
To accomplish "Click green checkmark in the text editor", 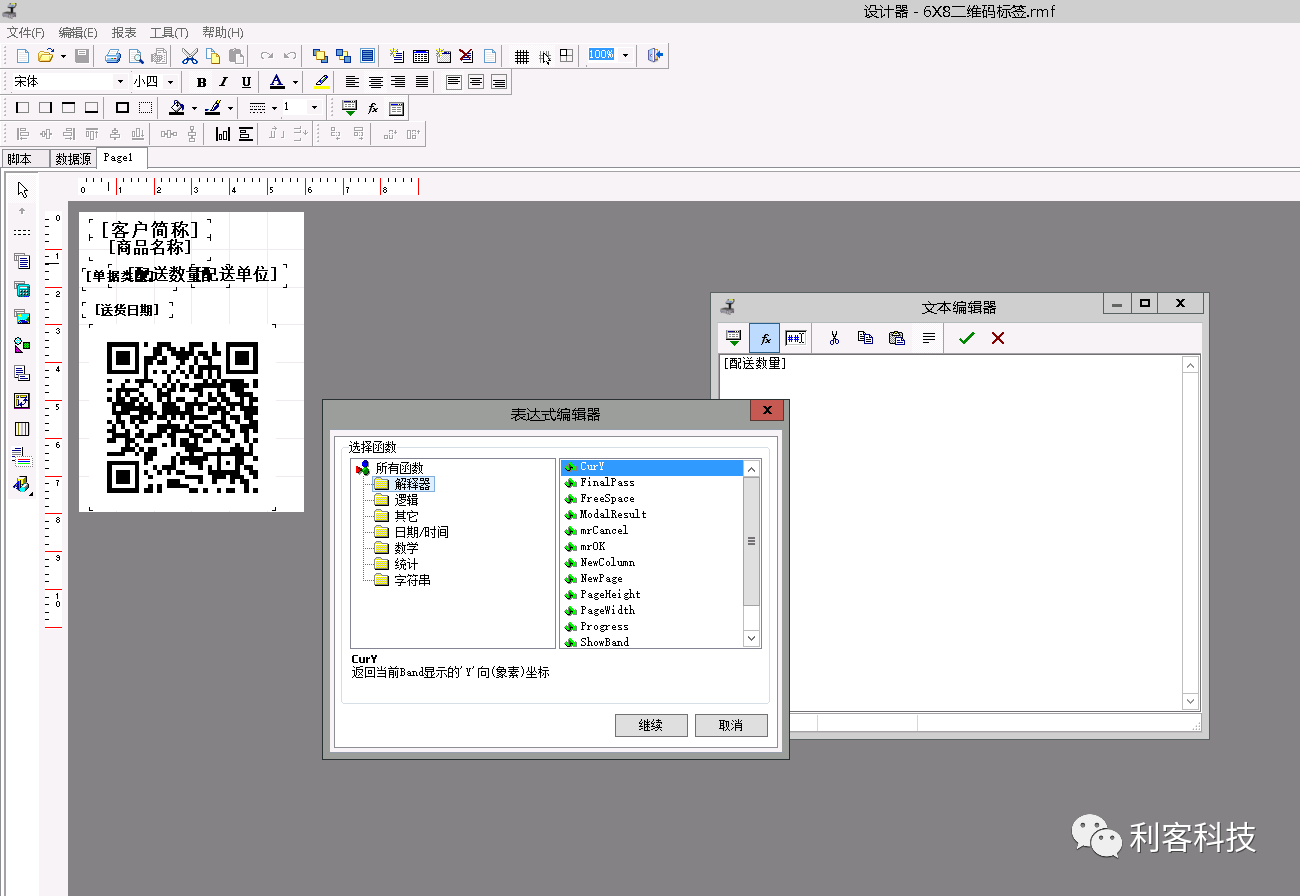I will (966, 338).
